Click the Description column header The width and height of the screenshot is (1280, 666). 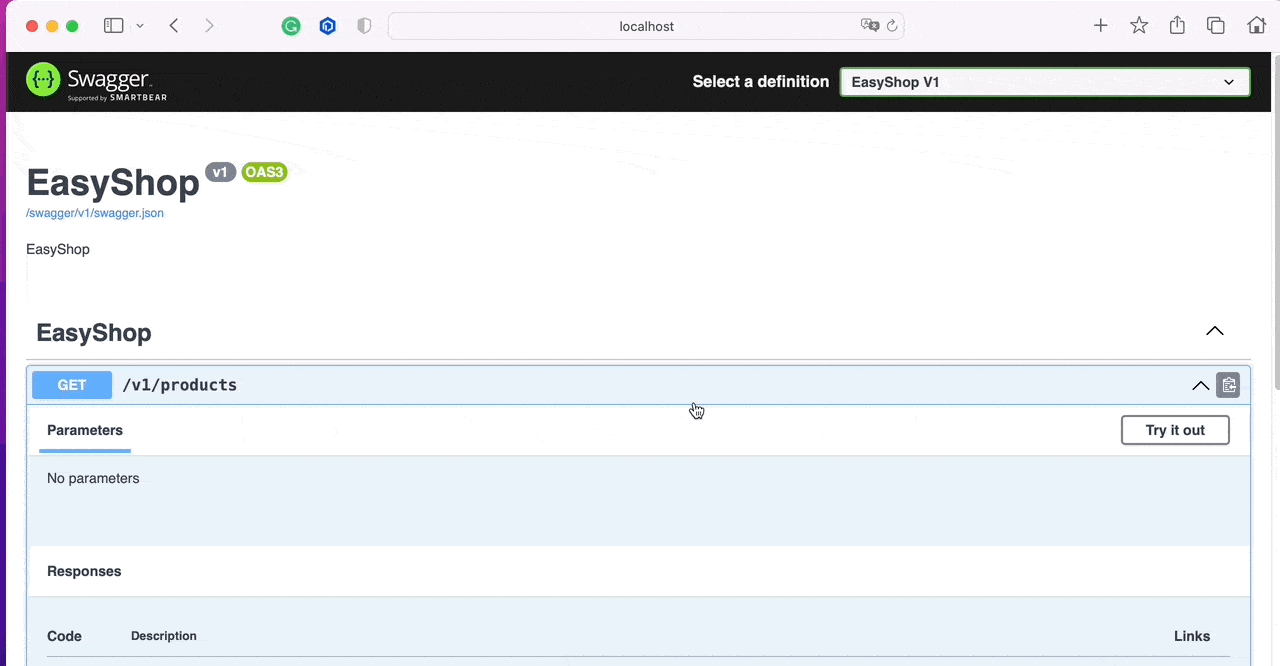point(164,636)
